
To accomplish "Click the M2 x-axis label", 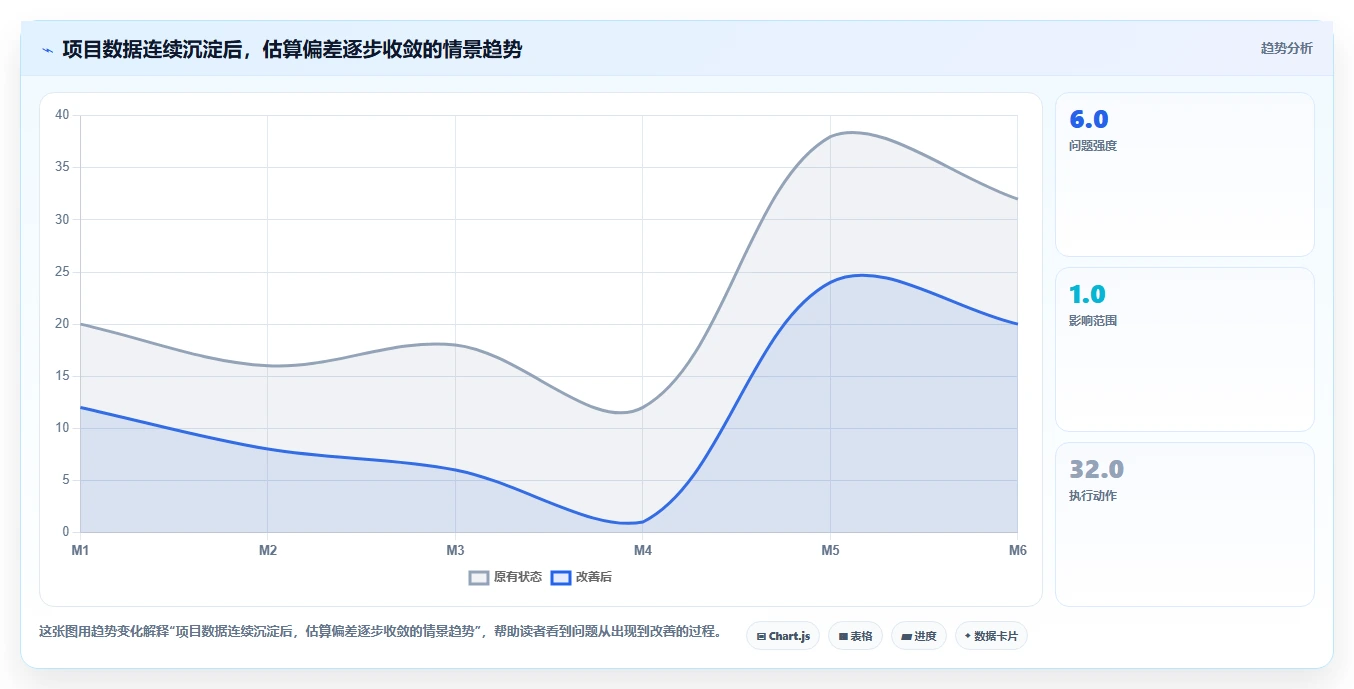I will coord(267,550).
